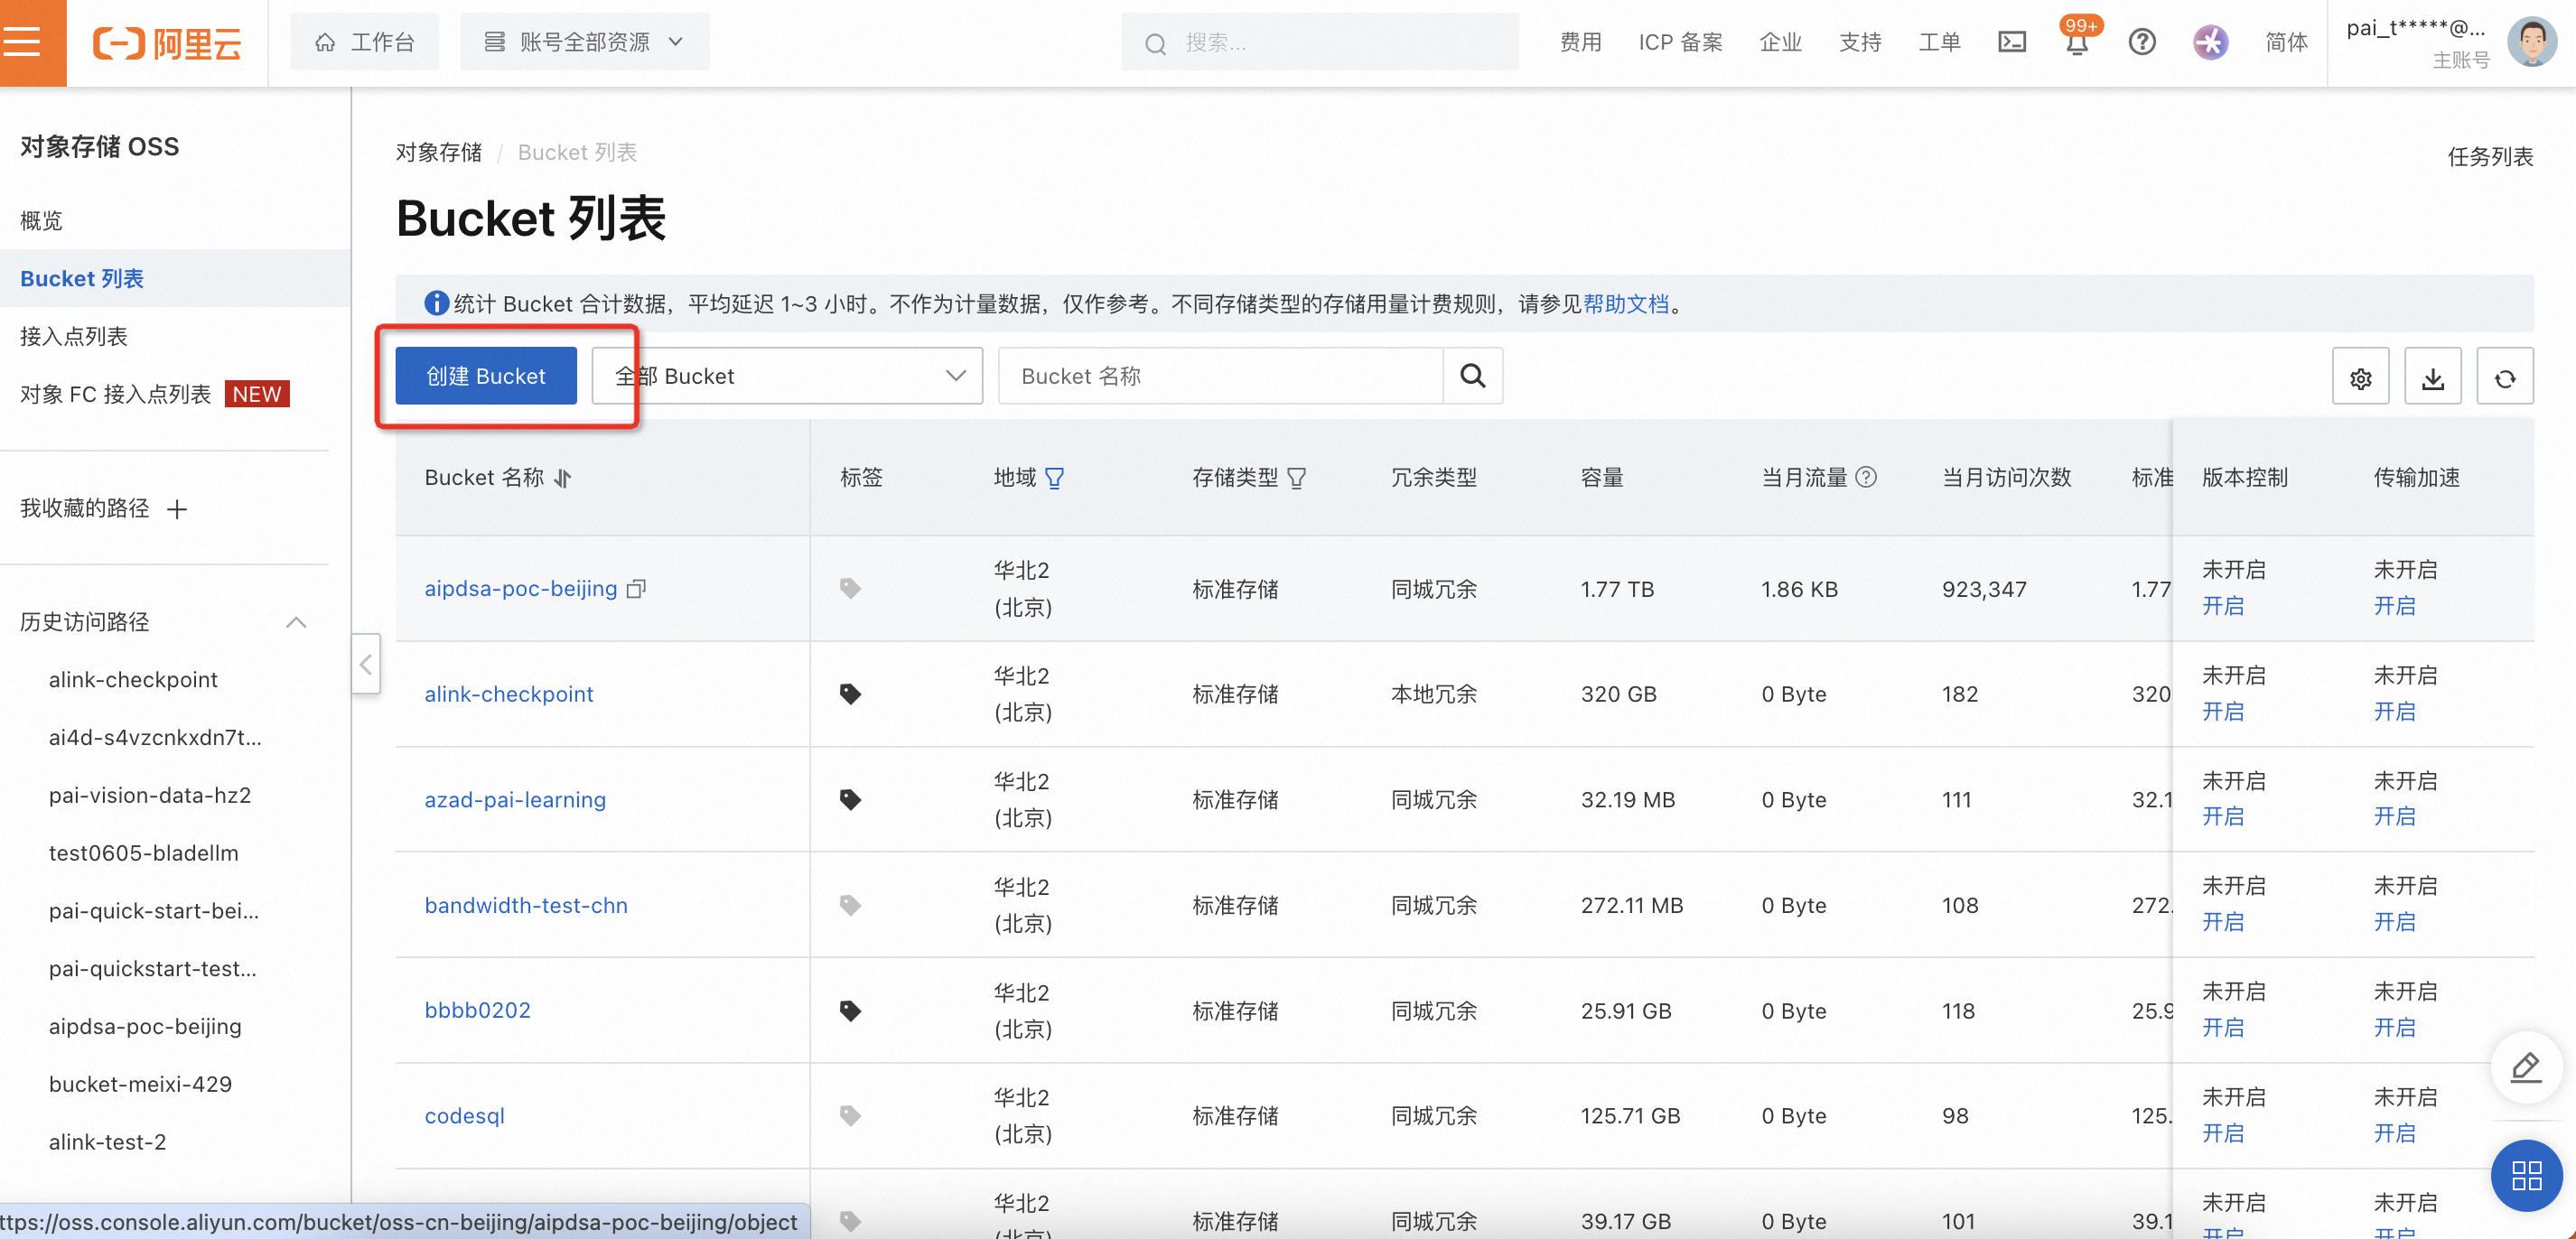Open the Cloud Shell terminal icon
2576x1239 pixels.
2011,42
